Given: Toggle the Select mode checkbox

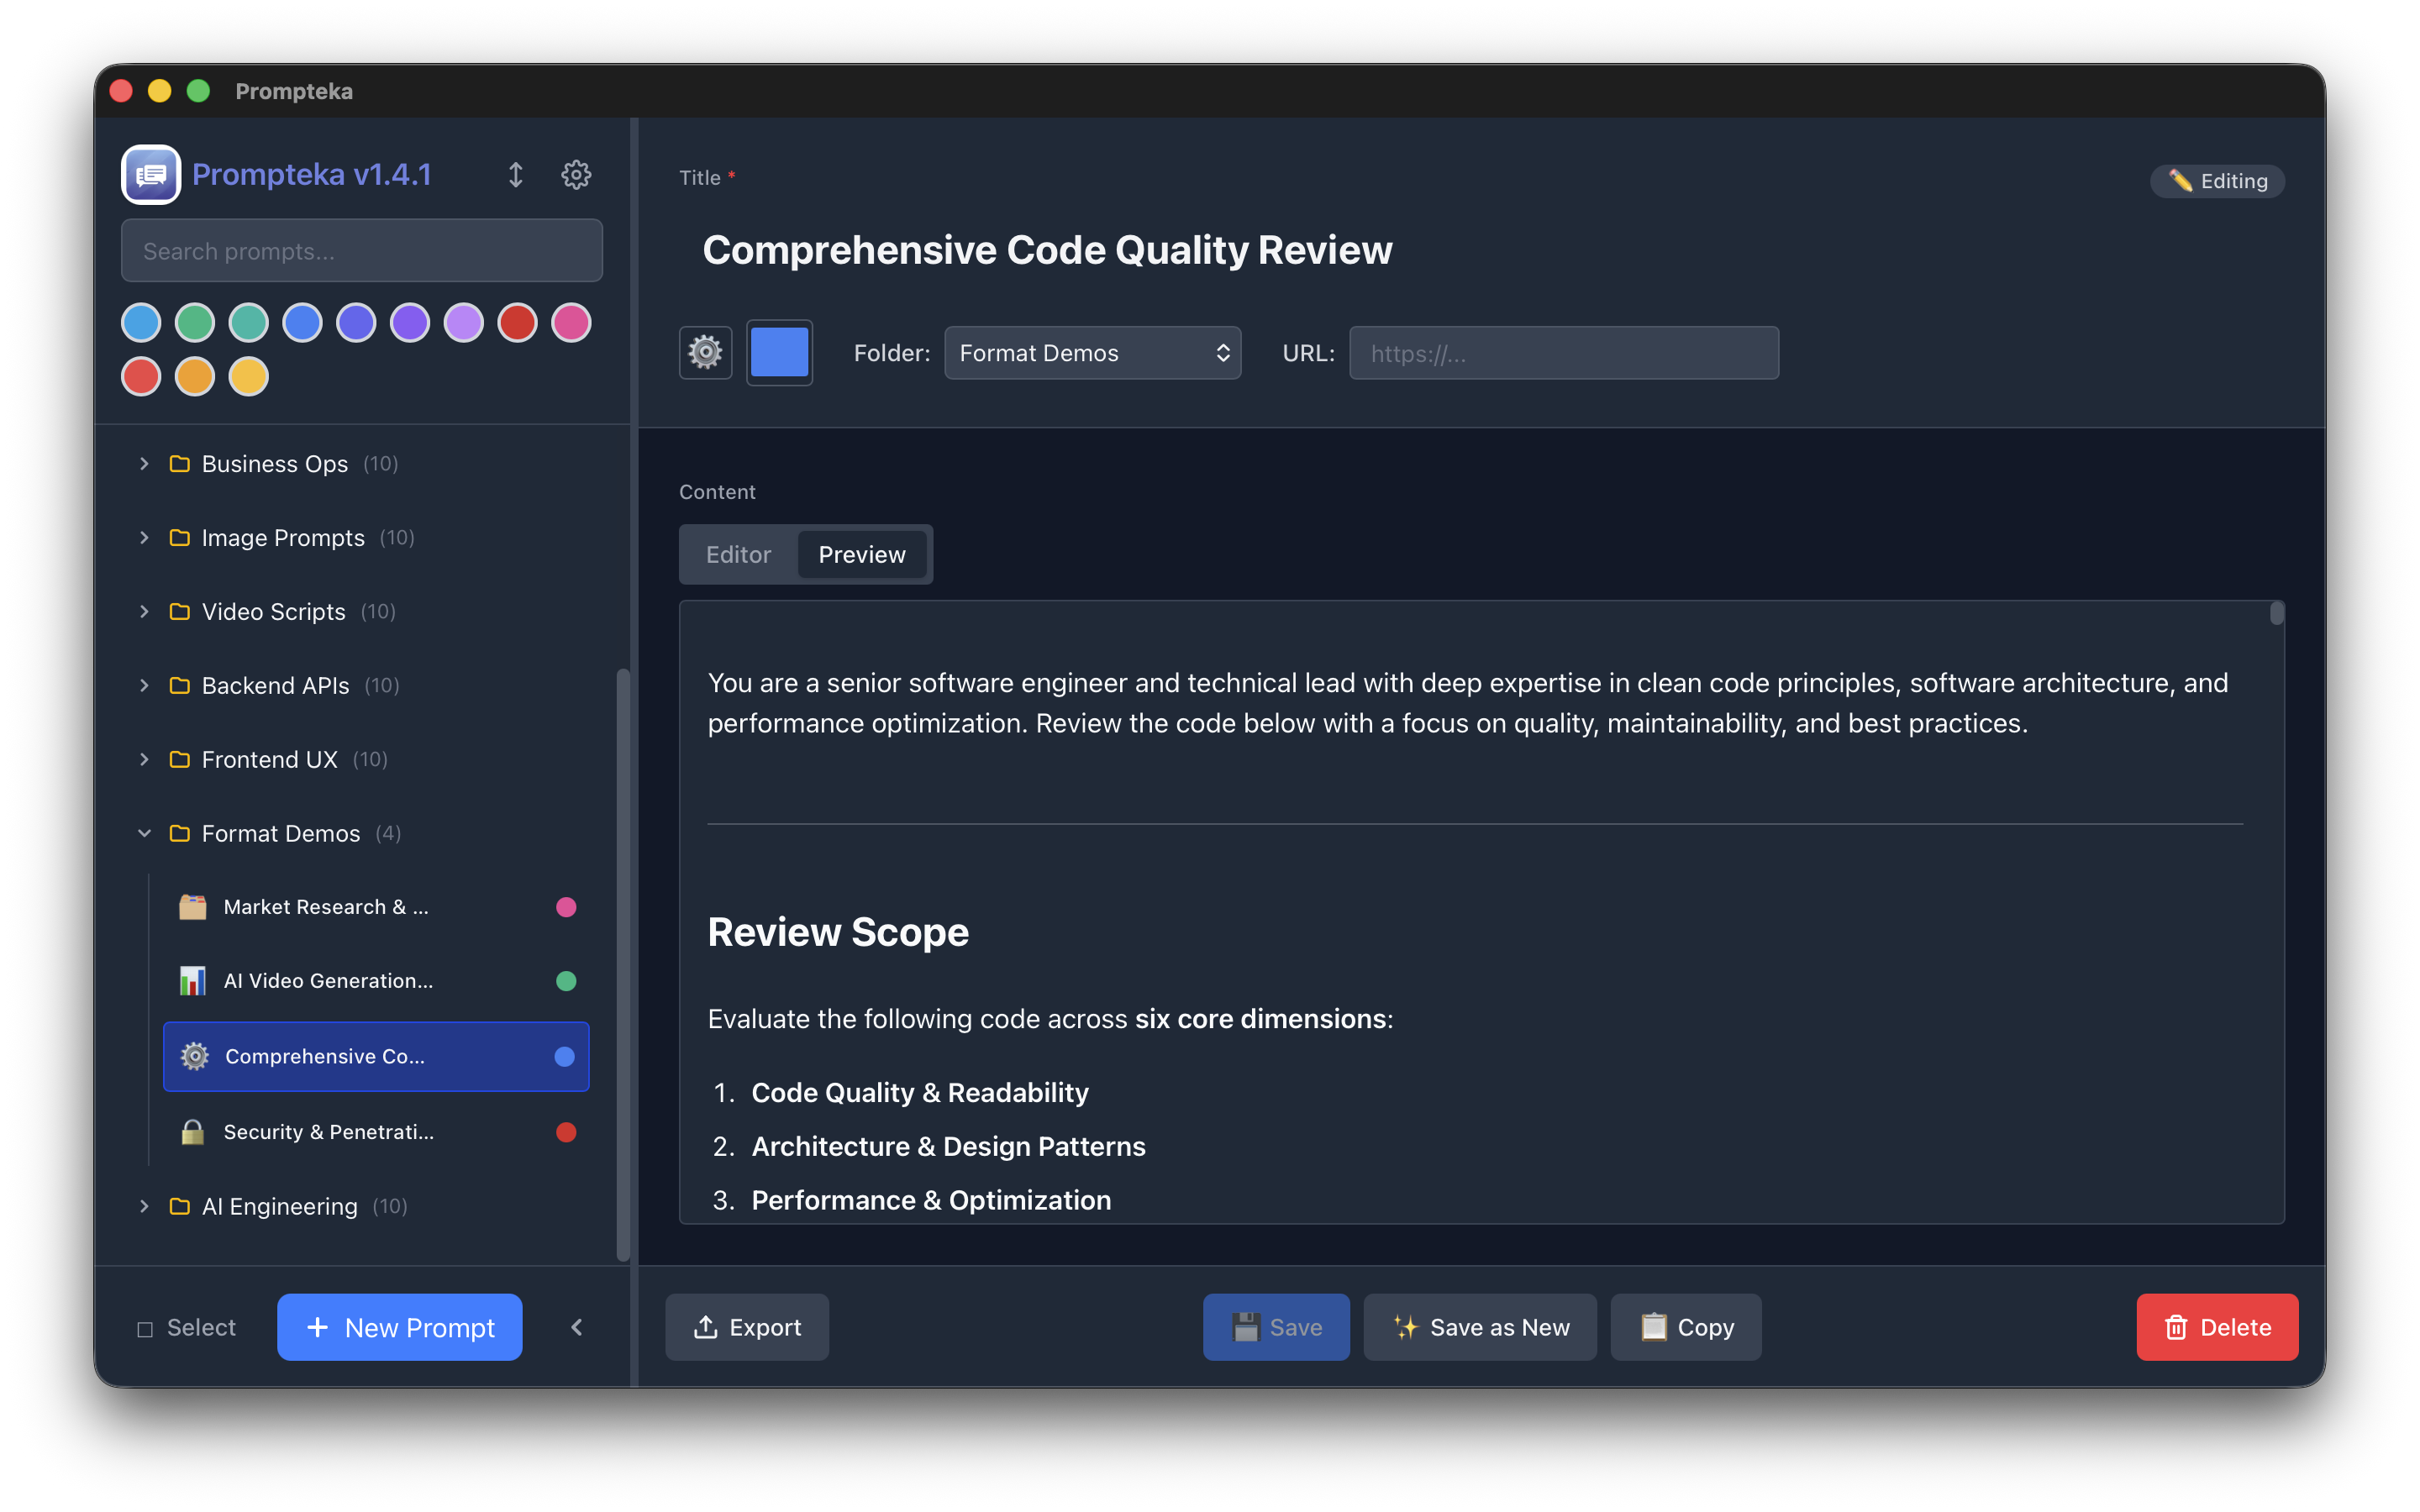Looking at the screenshot, I should coord(186,1327).
